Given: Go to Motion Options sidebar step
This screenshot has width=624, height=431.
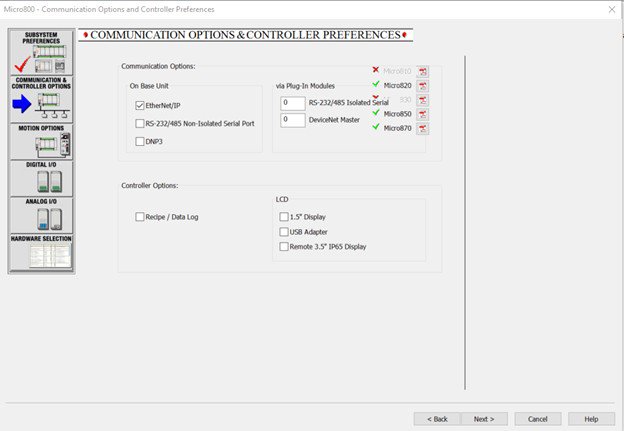Looking at the screenshot, I should (x=41, y=142).
